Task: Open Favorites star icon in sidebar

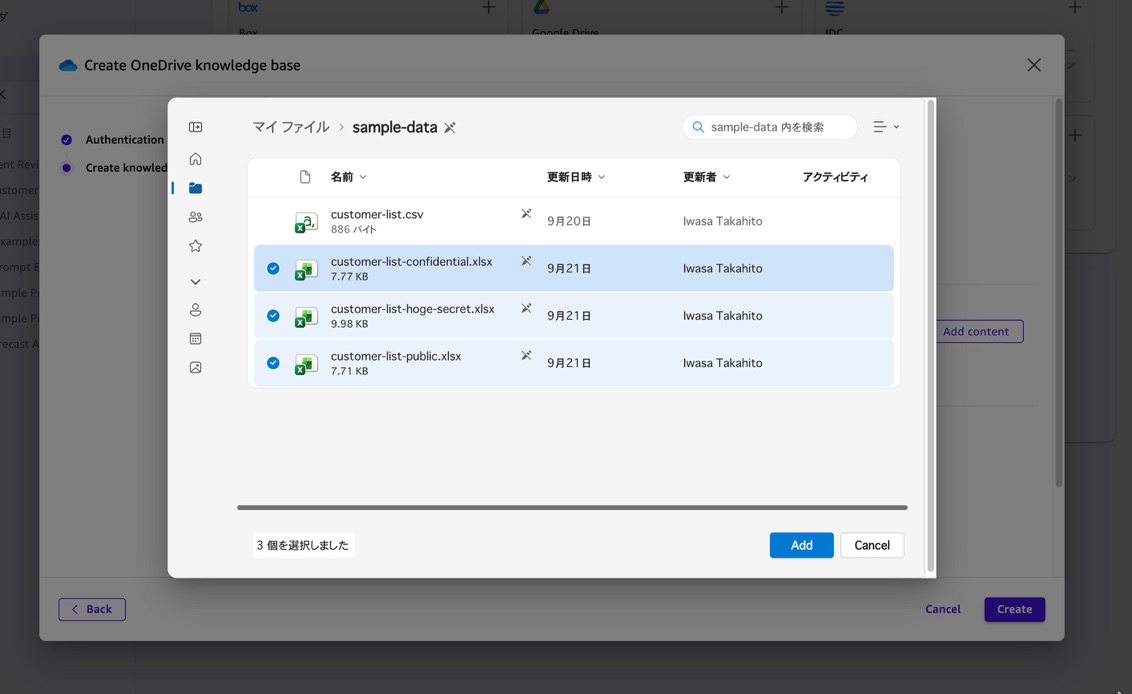Action: (x=195, y=246)
